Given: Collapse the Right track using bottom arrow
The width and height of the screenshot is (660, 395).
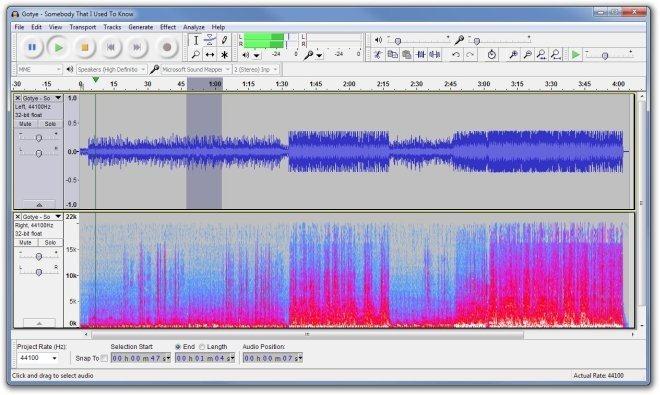Looking at the screenshot, I should tap(39, 323).
